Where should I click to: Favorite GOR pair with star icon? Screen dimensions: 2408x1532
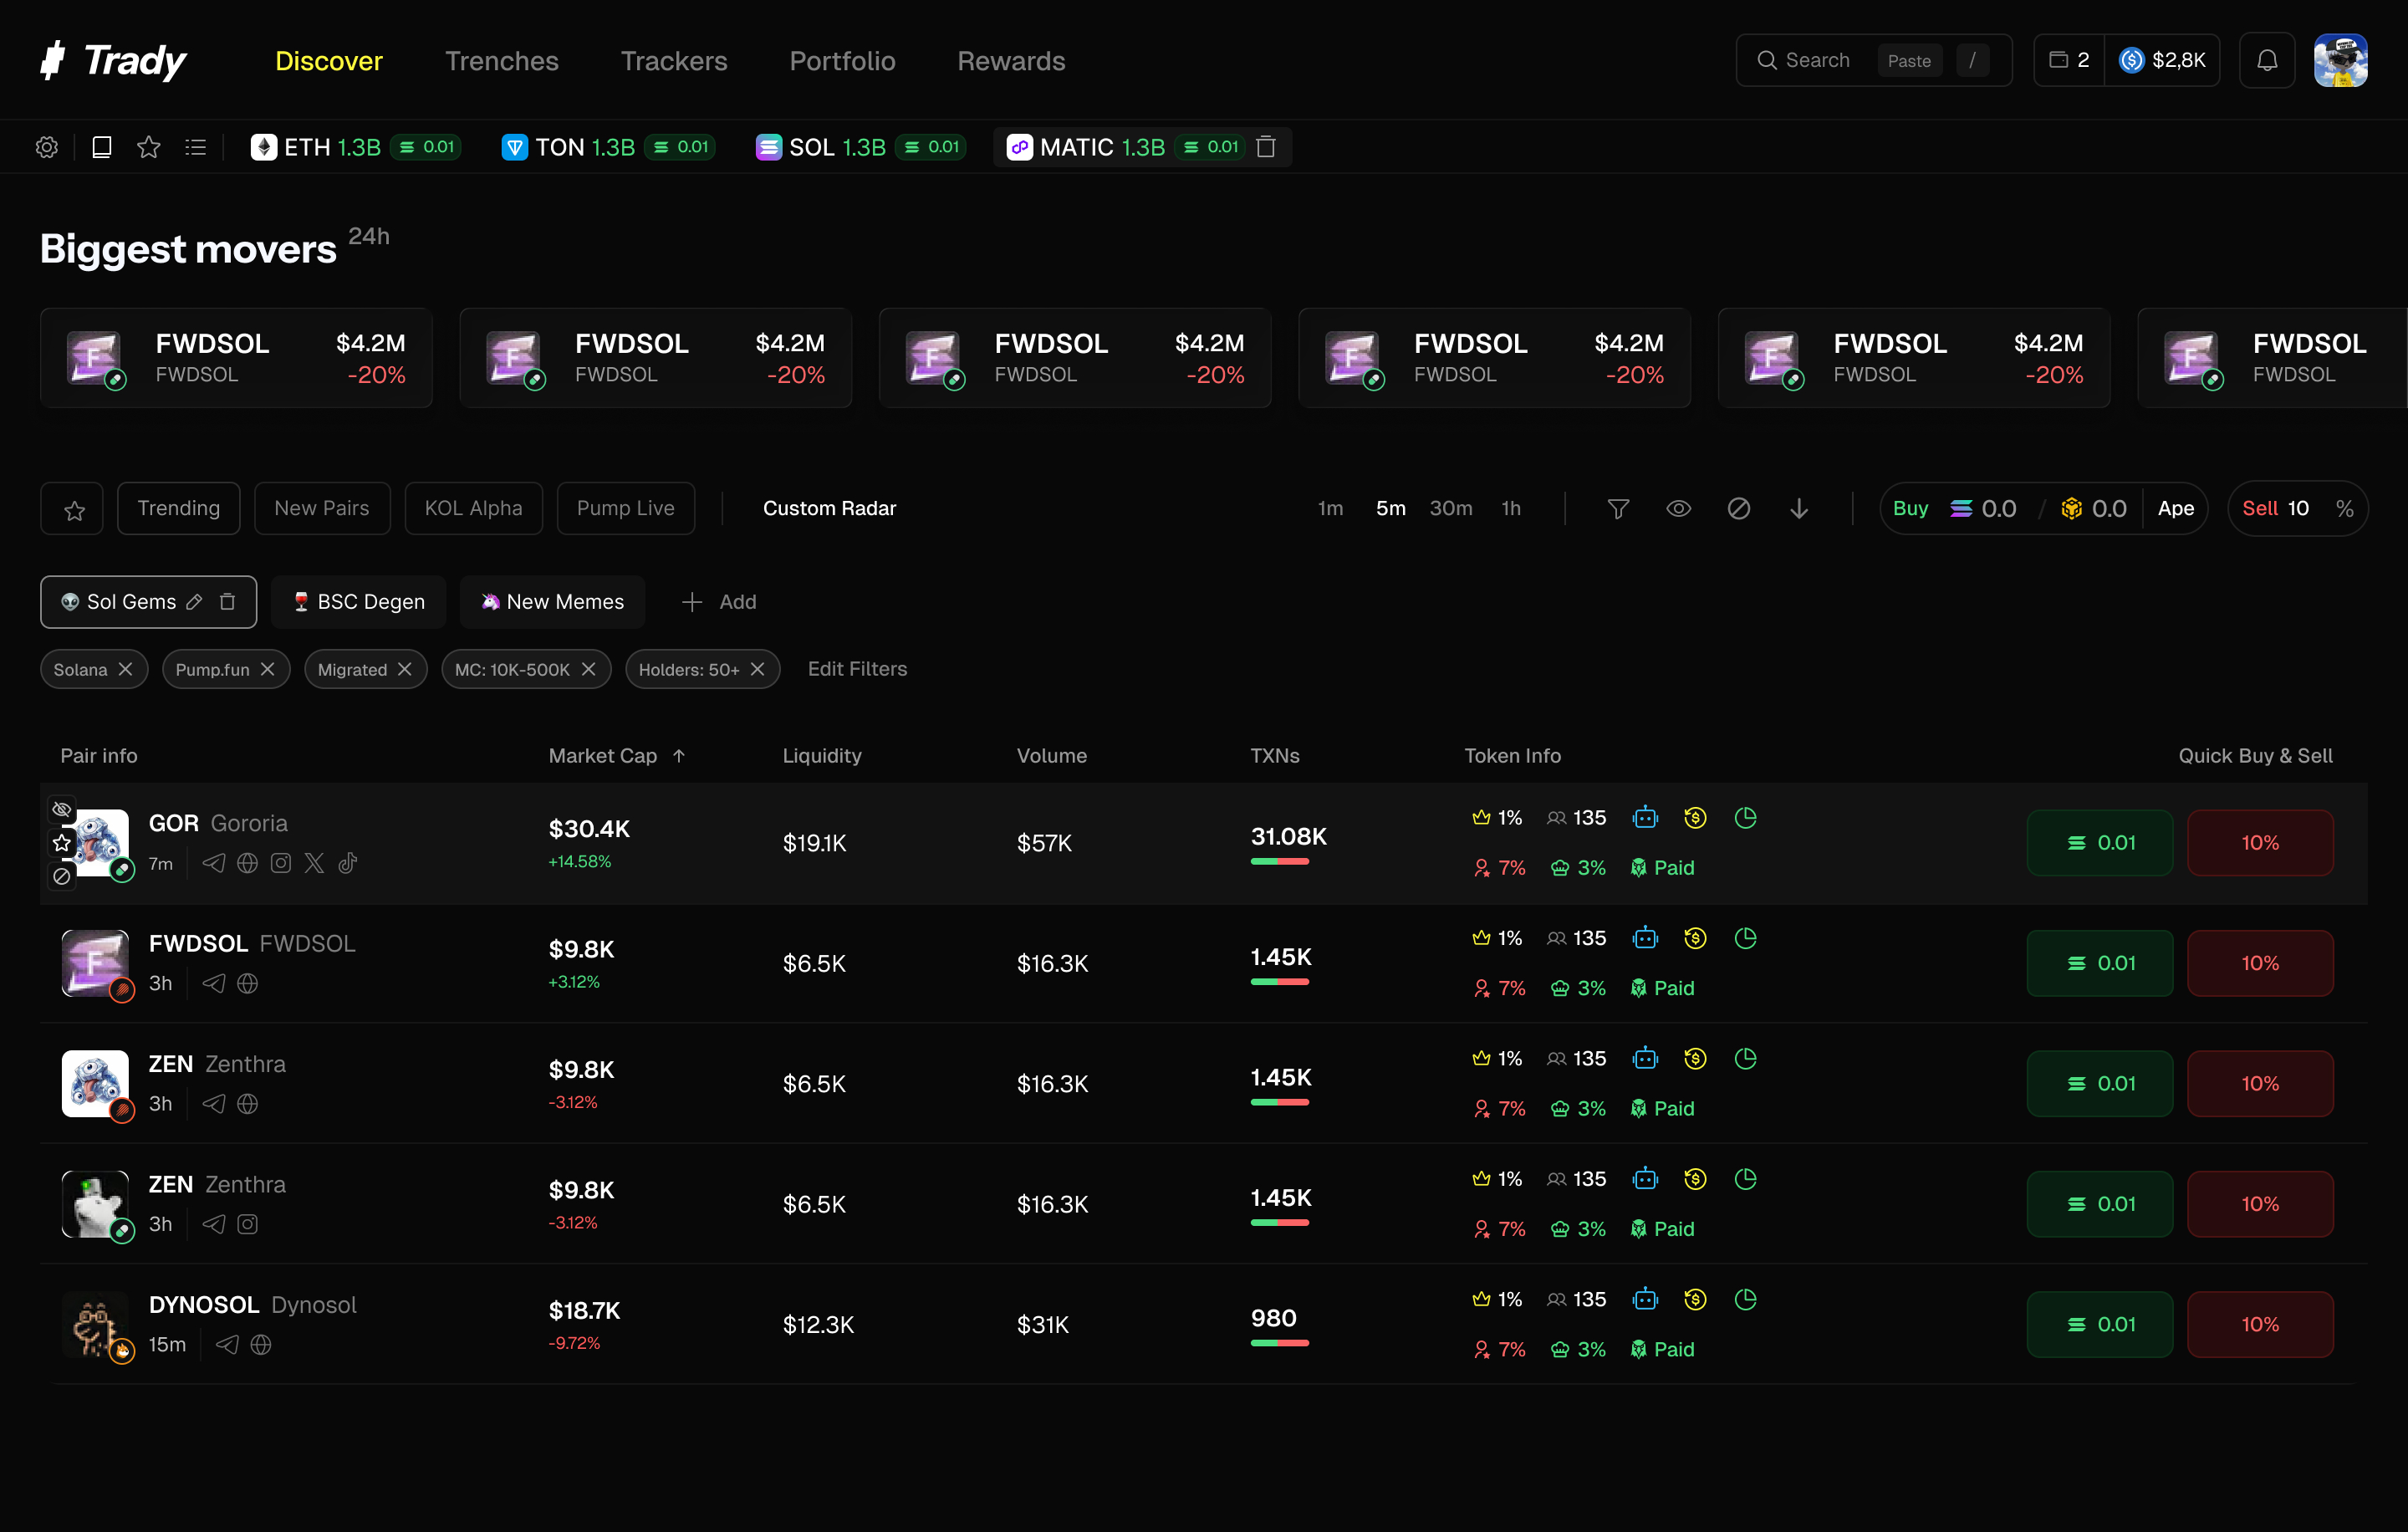click(x=62, y=843)
